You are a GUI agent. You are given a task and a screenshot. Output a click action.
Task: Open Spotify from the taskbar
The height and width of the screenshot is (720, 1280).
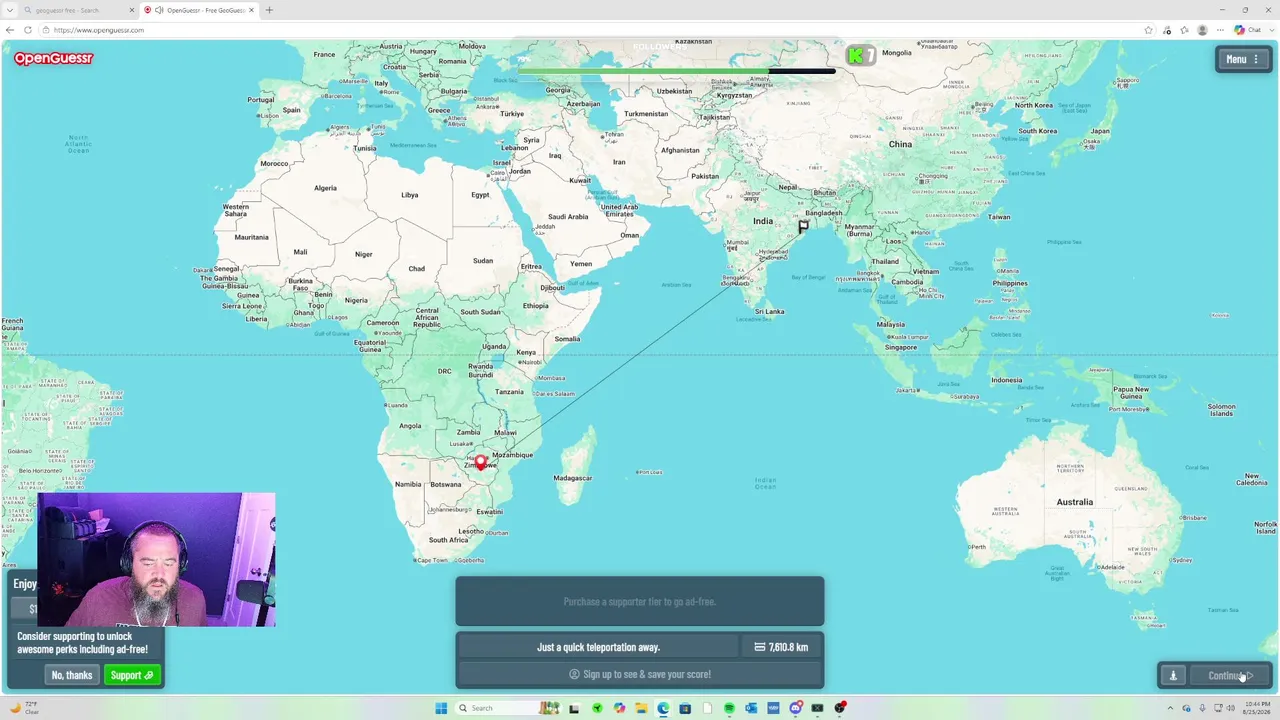point(729,708)
